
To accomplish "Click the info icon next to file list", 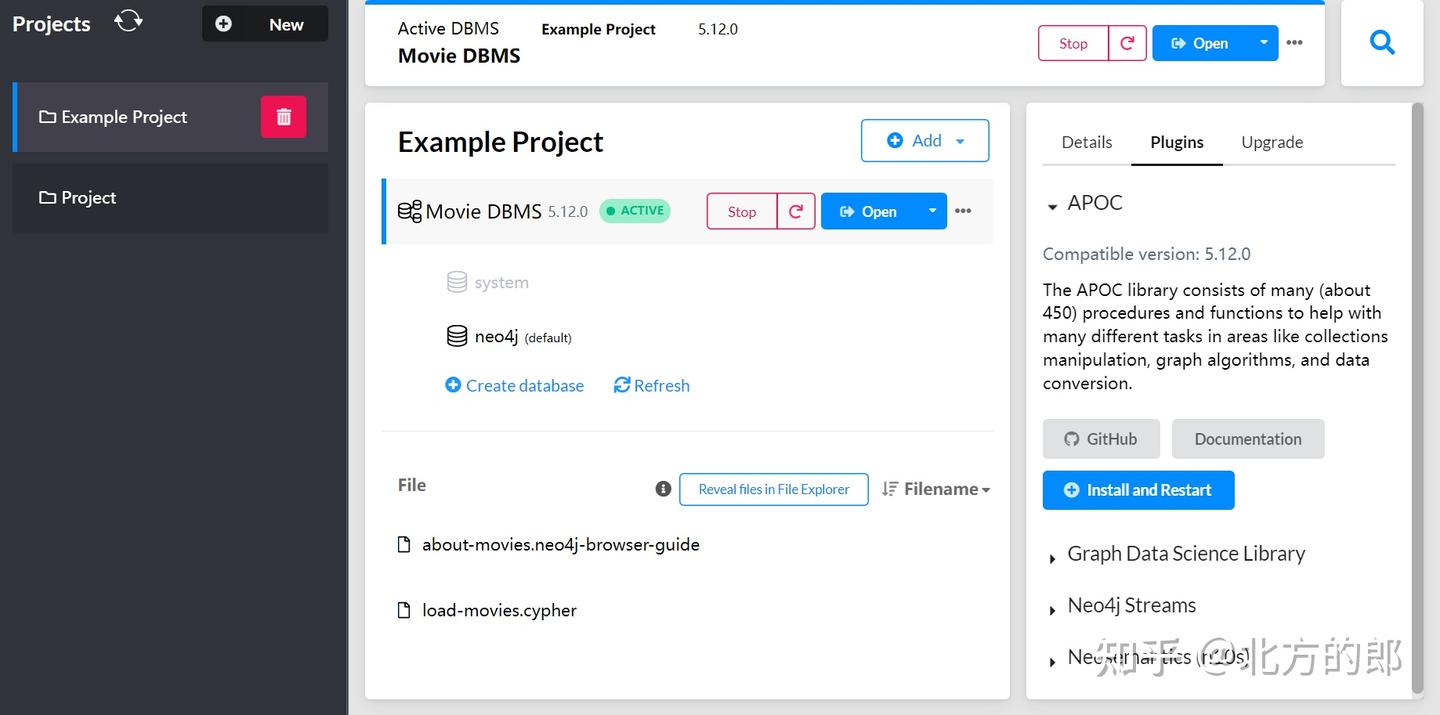I will point(662,488).
